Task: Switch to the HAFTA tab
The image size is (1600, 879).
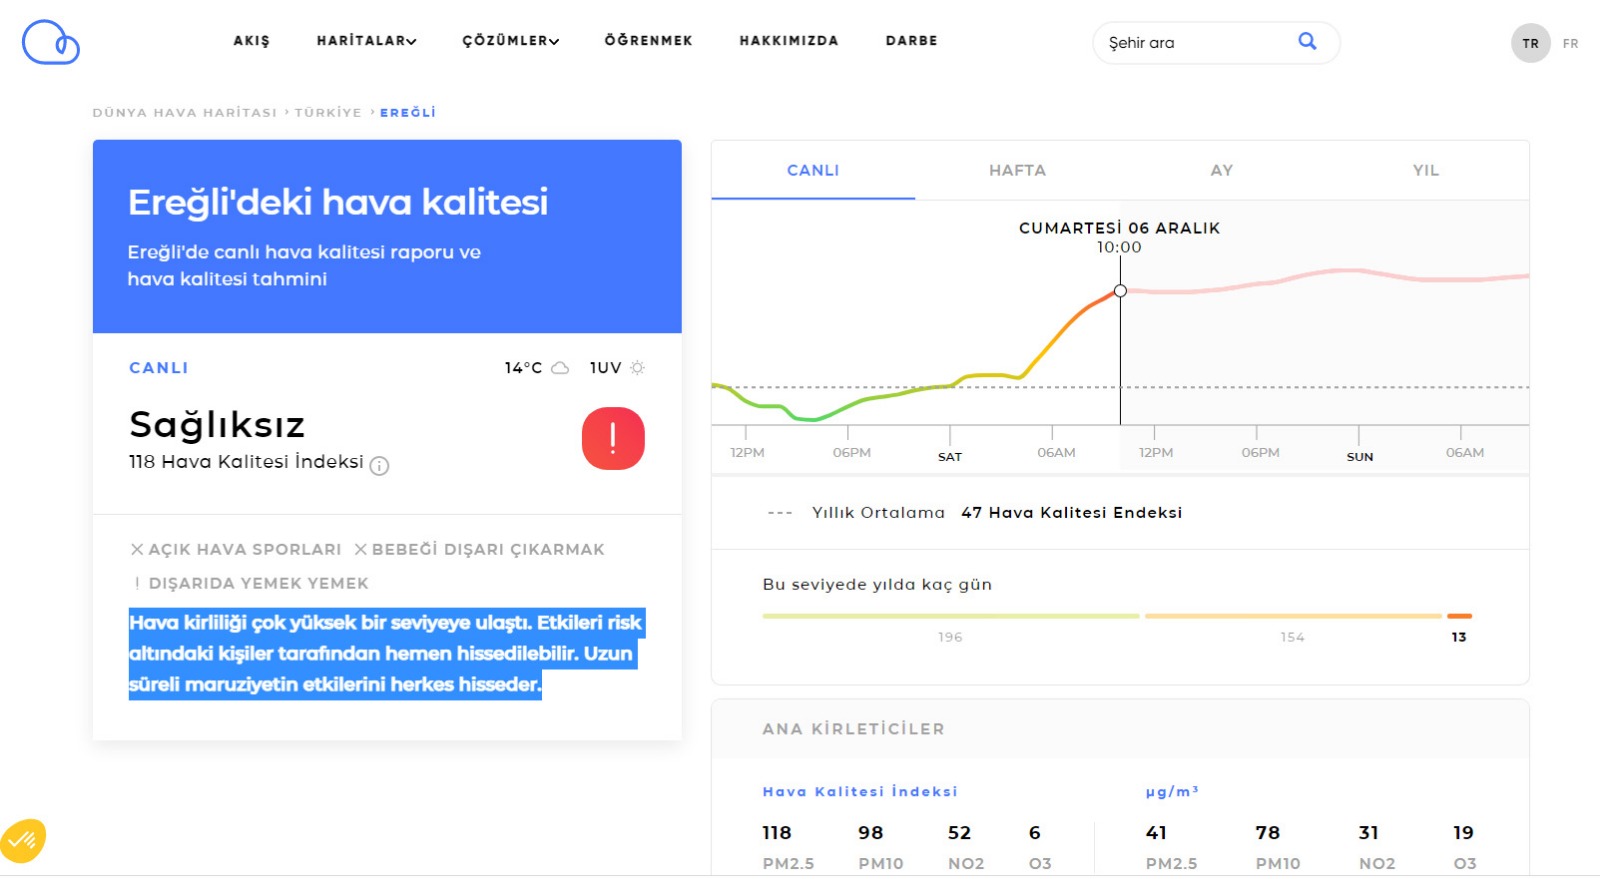Action: point(1017,170)
